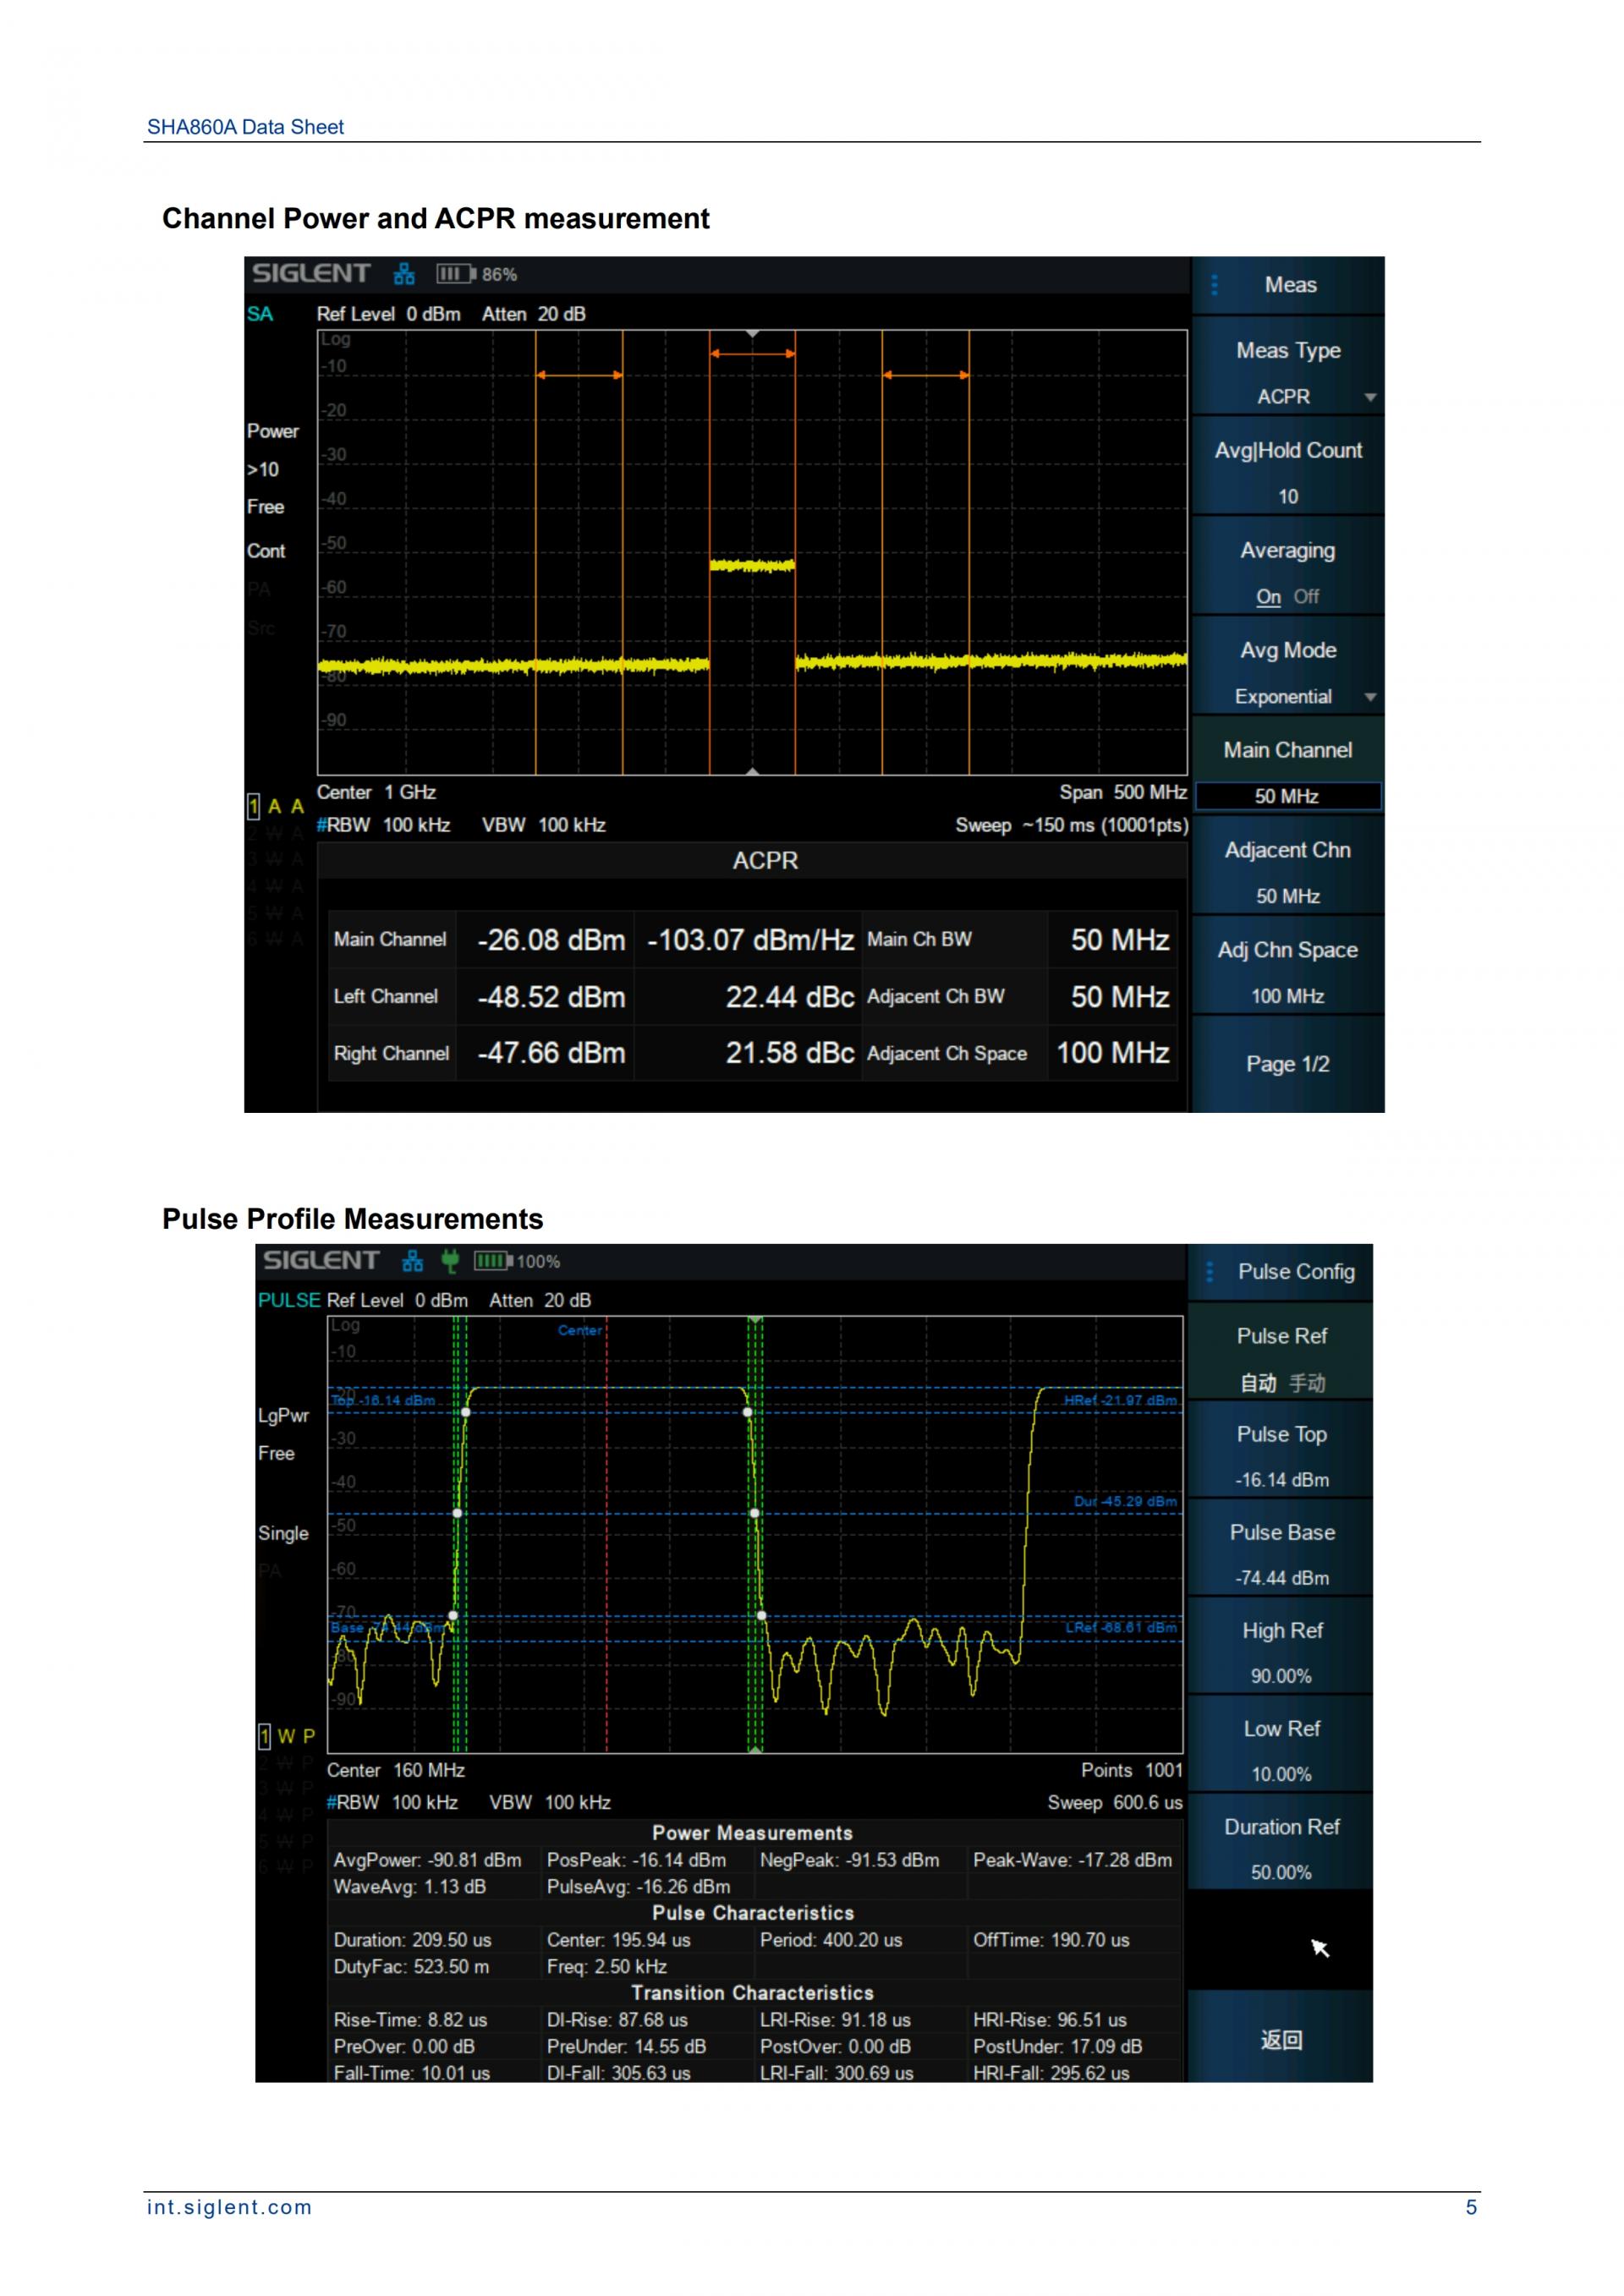Click the 100% battery icon

[493, 1261]
